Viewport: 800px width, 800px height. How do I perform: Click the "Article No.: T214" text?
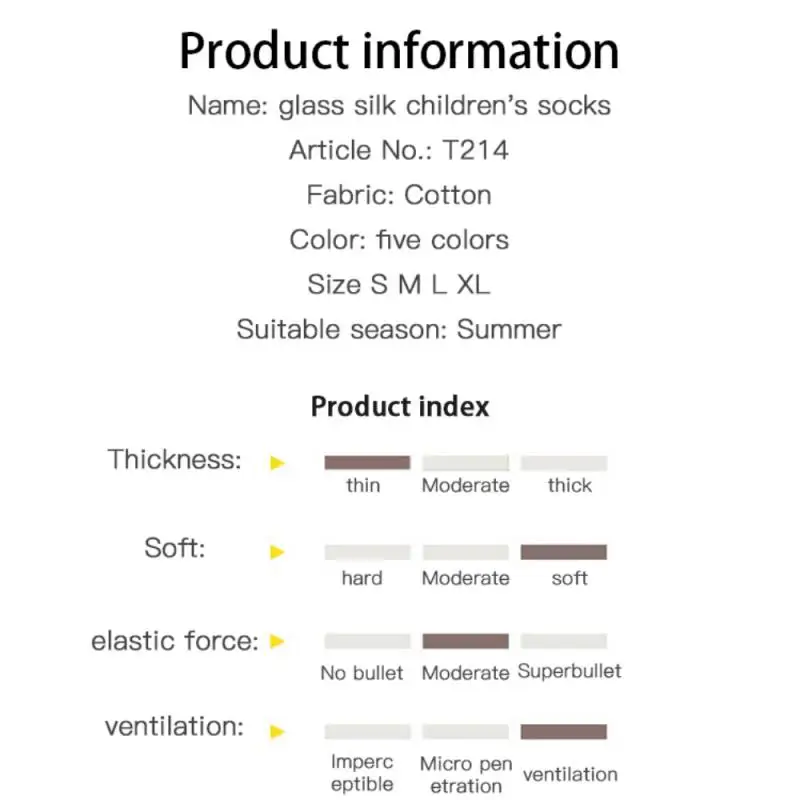399,150
